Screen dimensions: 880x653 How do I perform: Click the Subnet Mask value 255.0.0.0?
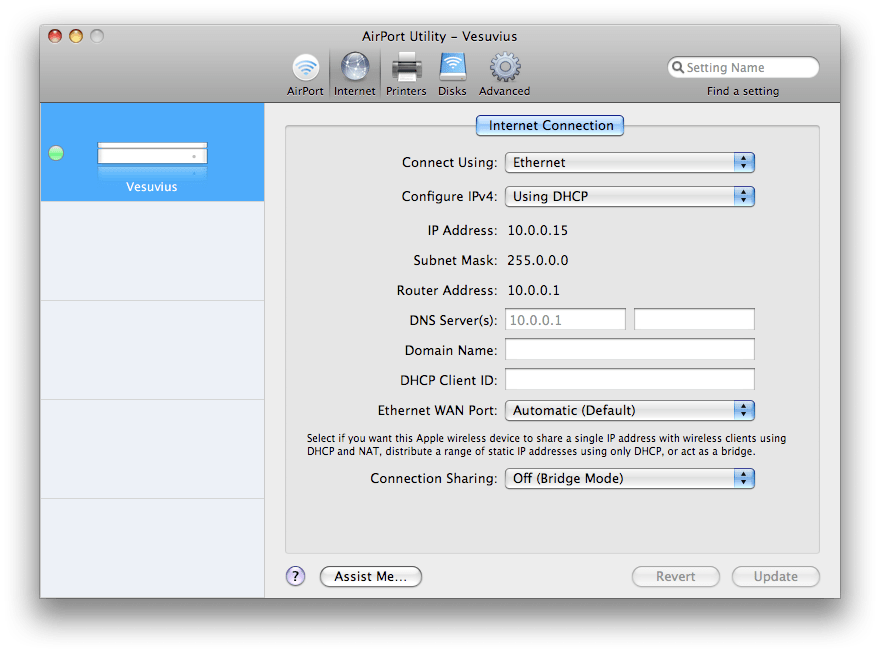click(x=538, y=260)
